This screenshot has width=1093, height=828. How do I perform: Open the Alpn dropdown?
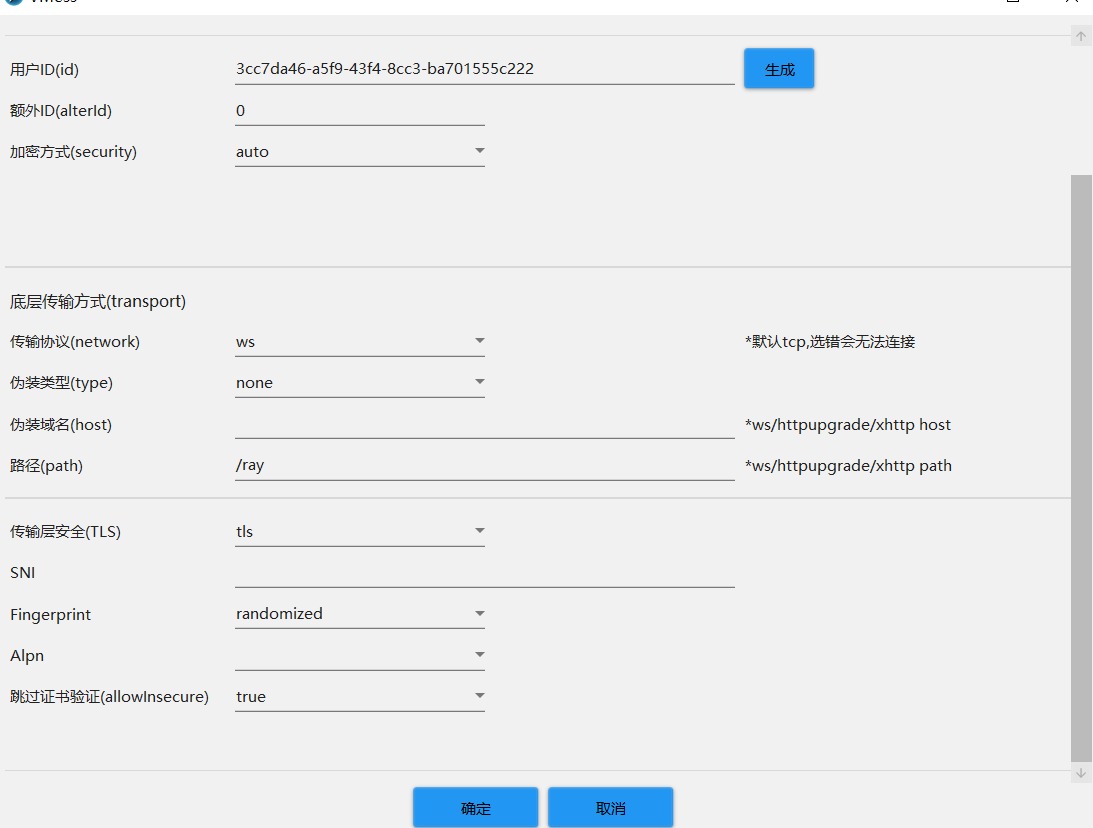359,656
